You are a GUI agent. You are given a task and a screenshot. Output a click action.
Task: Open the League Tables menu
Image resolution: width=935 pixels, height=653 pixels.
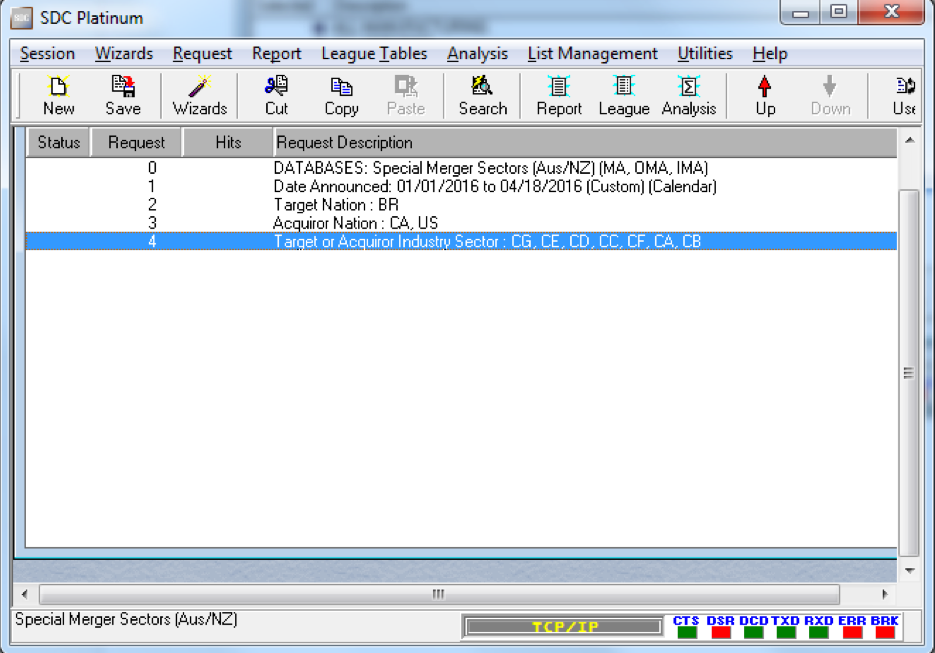(374, 54)
